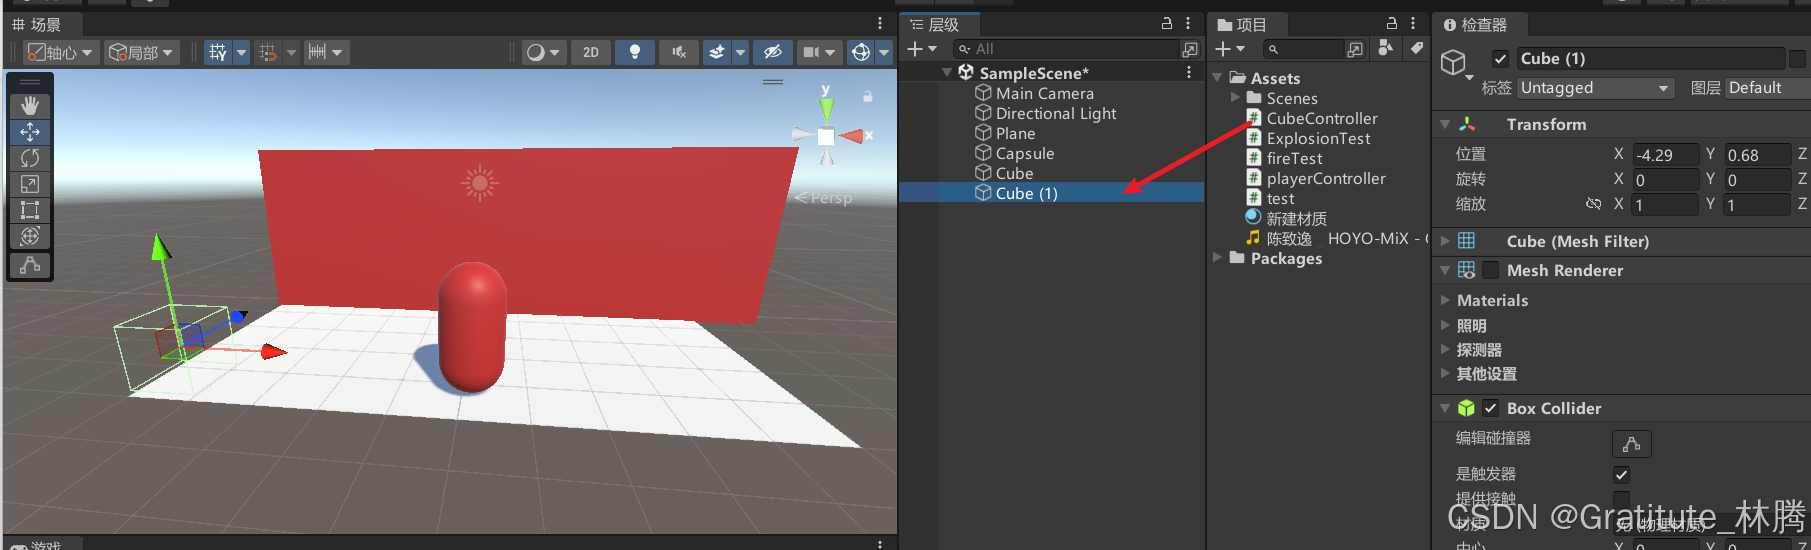Collapse the Assets folder
The width and height of the screenshot is (1811, 550).
pyautogui.click(x=1217, y=78)
